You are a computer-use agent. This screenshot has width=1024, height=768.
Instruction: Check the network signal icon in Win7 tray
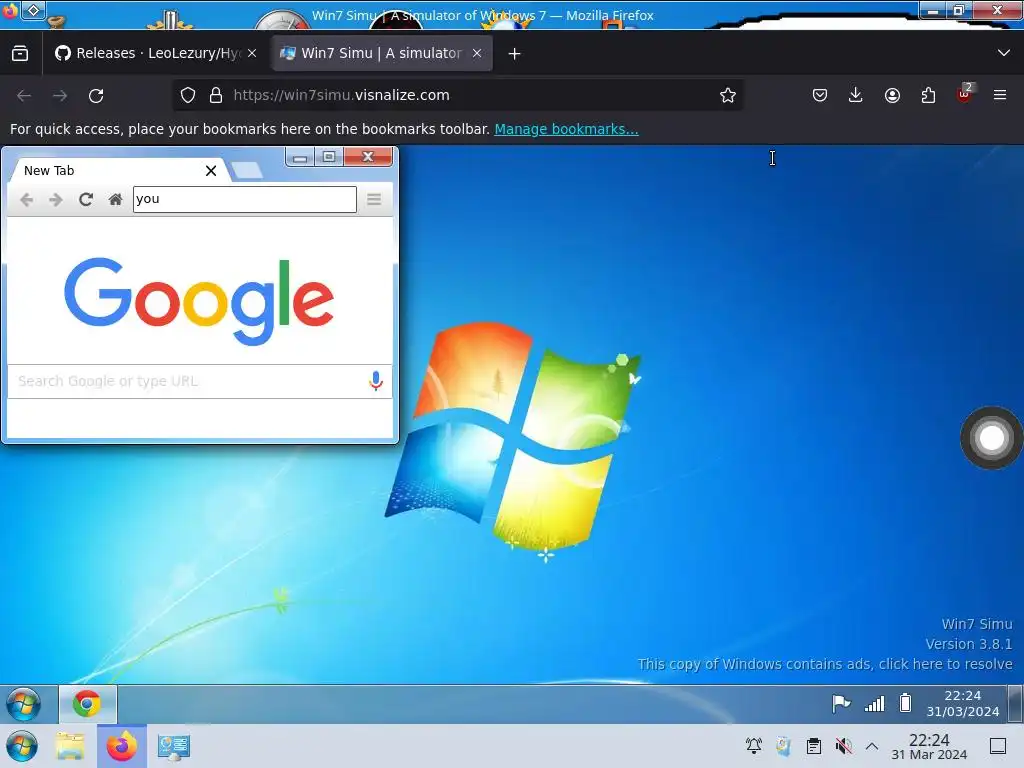point(874,704)
